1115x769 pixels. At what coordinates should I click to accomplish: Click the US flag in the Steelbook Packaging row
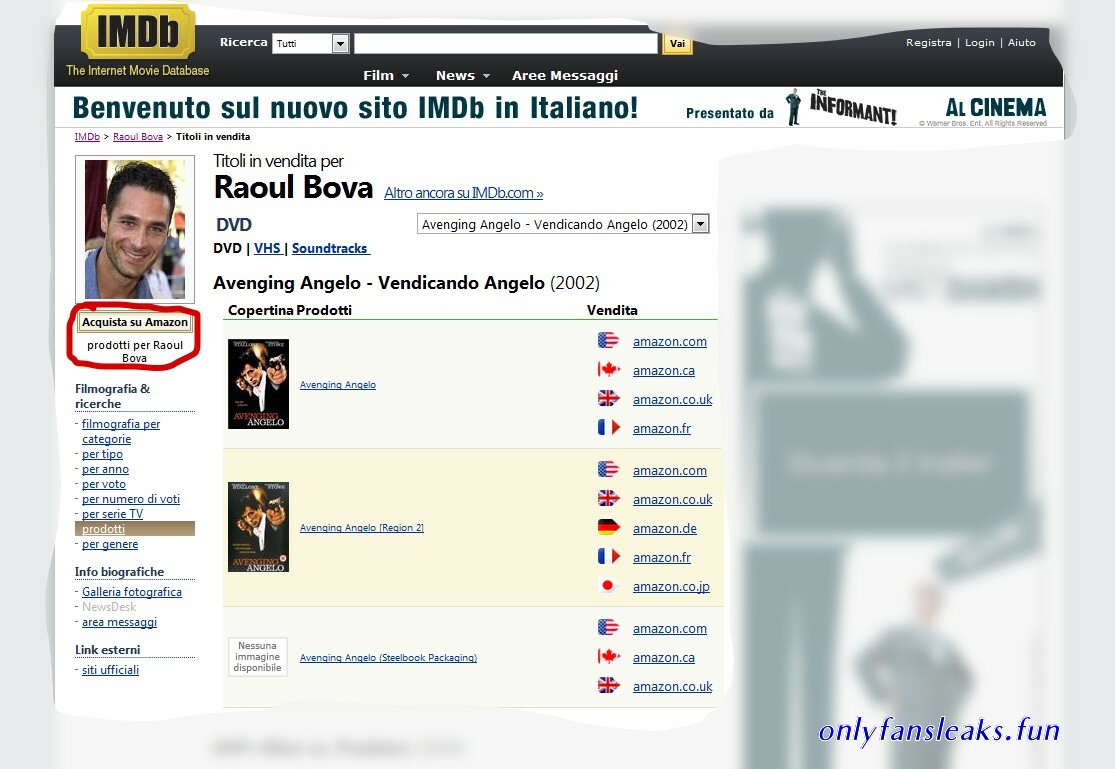608,627
